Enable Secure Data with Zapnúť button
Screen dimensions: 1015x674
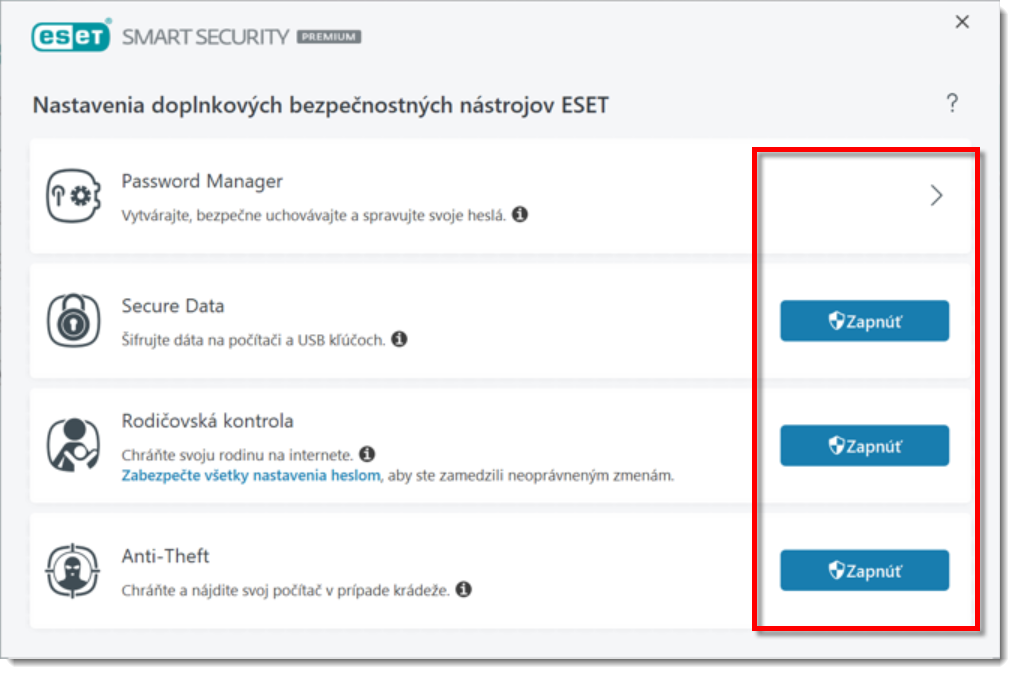[x=864, y=321]
